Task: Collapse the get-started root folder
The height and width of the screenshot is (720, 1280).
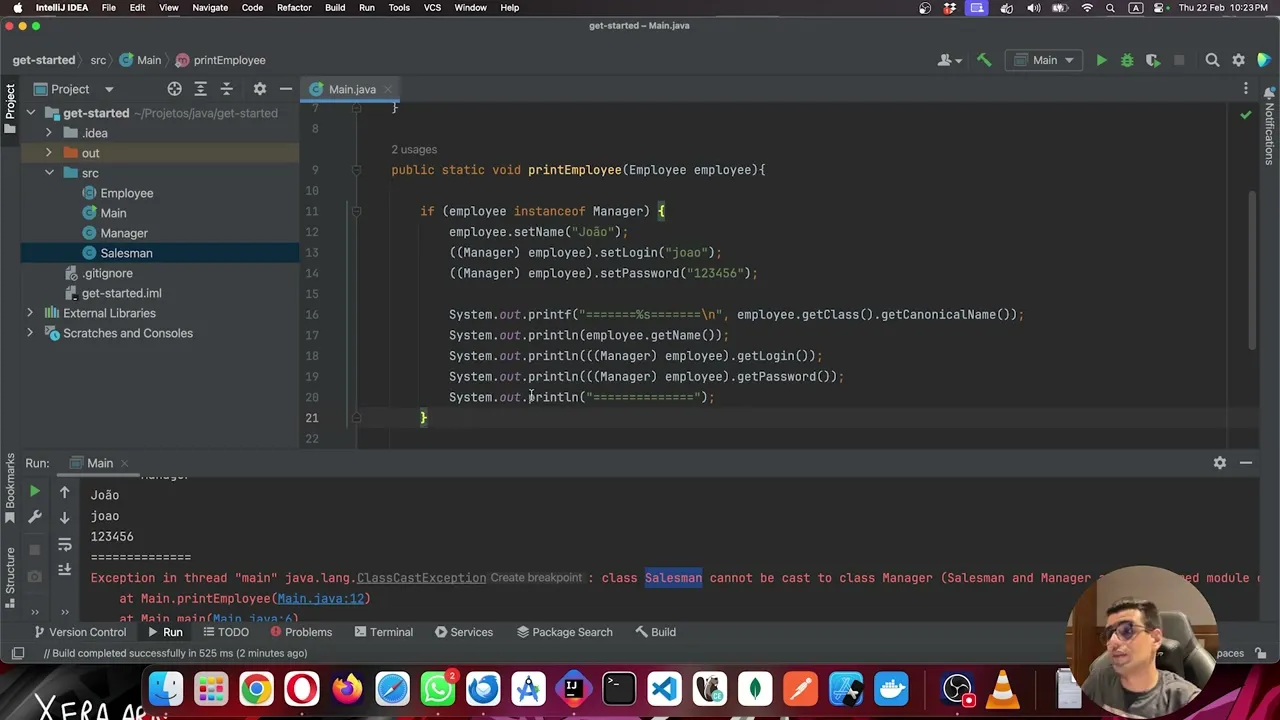Action: point(30,113)
